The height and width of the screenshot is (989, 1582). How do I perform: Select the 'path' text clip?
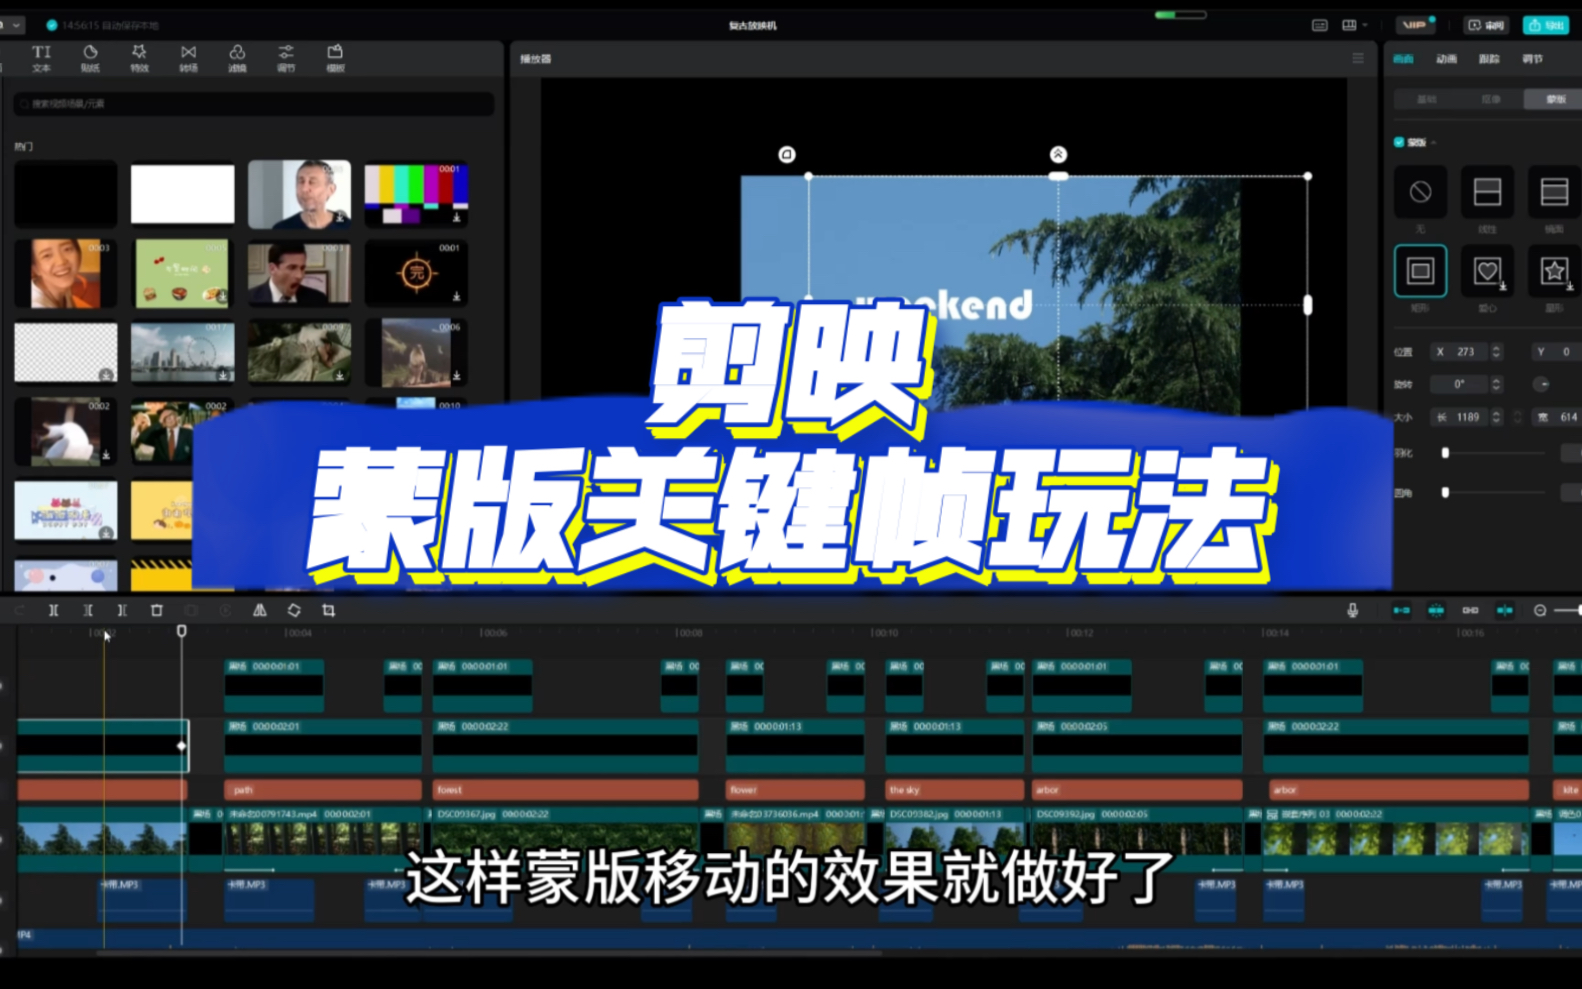click(323, 790)
